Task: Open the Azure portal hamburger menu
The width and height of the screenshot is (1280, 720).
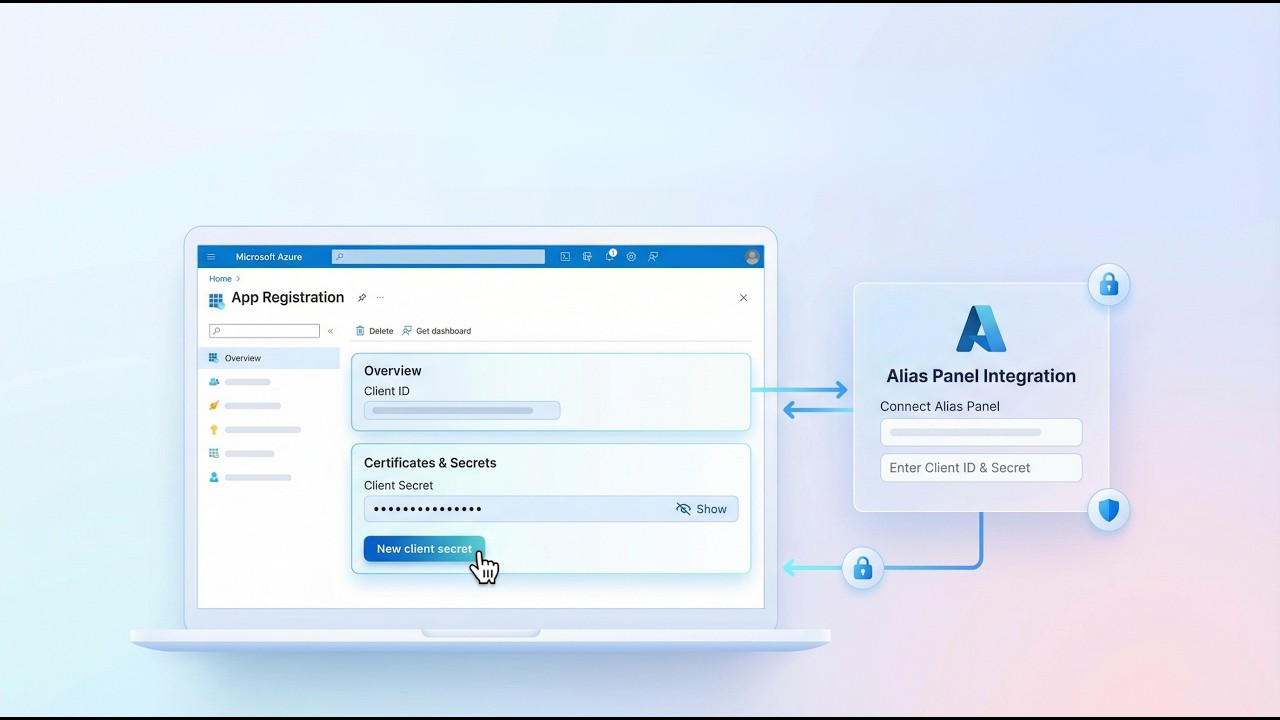Action: [211, 257]
